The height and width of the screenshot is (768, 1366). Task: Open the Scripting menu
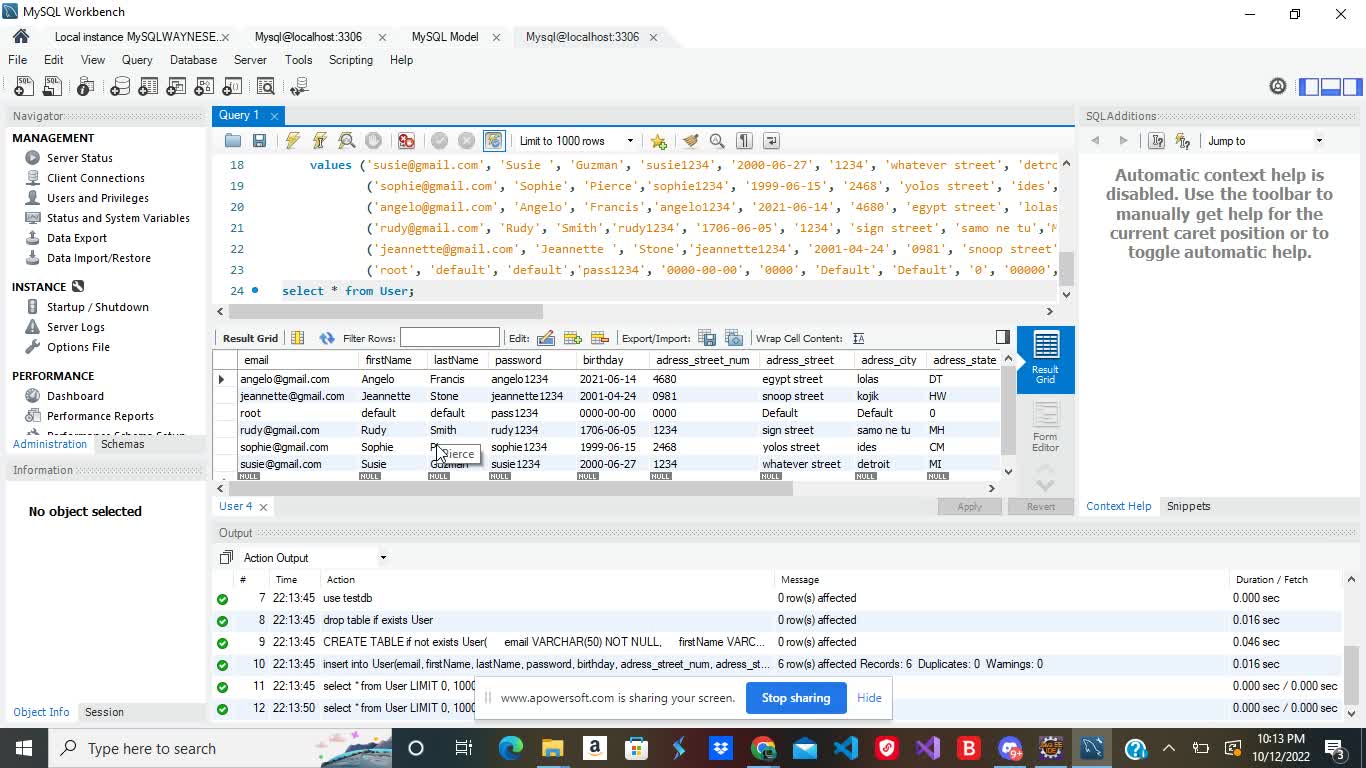point(350,60)
